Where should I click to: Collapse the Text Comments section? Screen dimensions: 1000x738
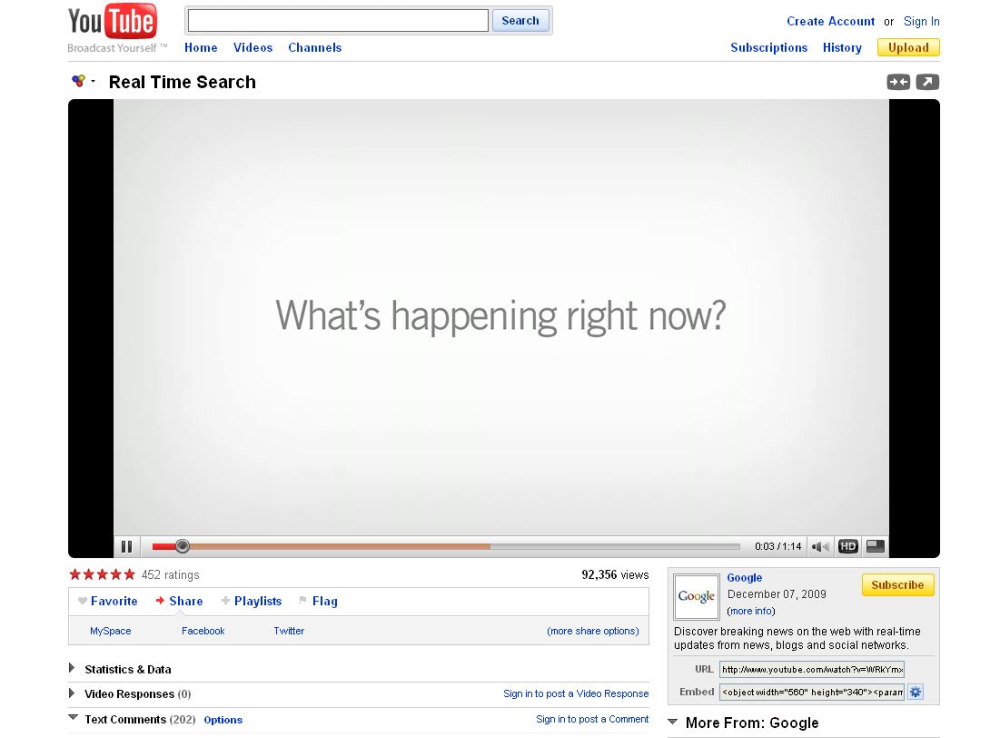tap(73, 718)
